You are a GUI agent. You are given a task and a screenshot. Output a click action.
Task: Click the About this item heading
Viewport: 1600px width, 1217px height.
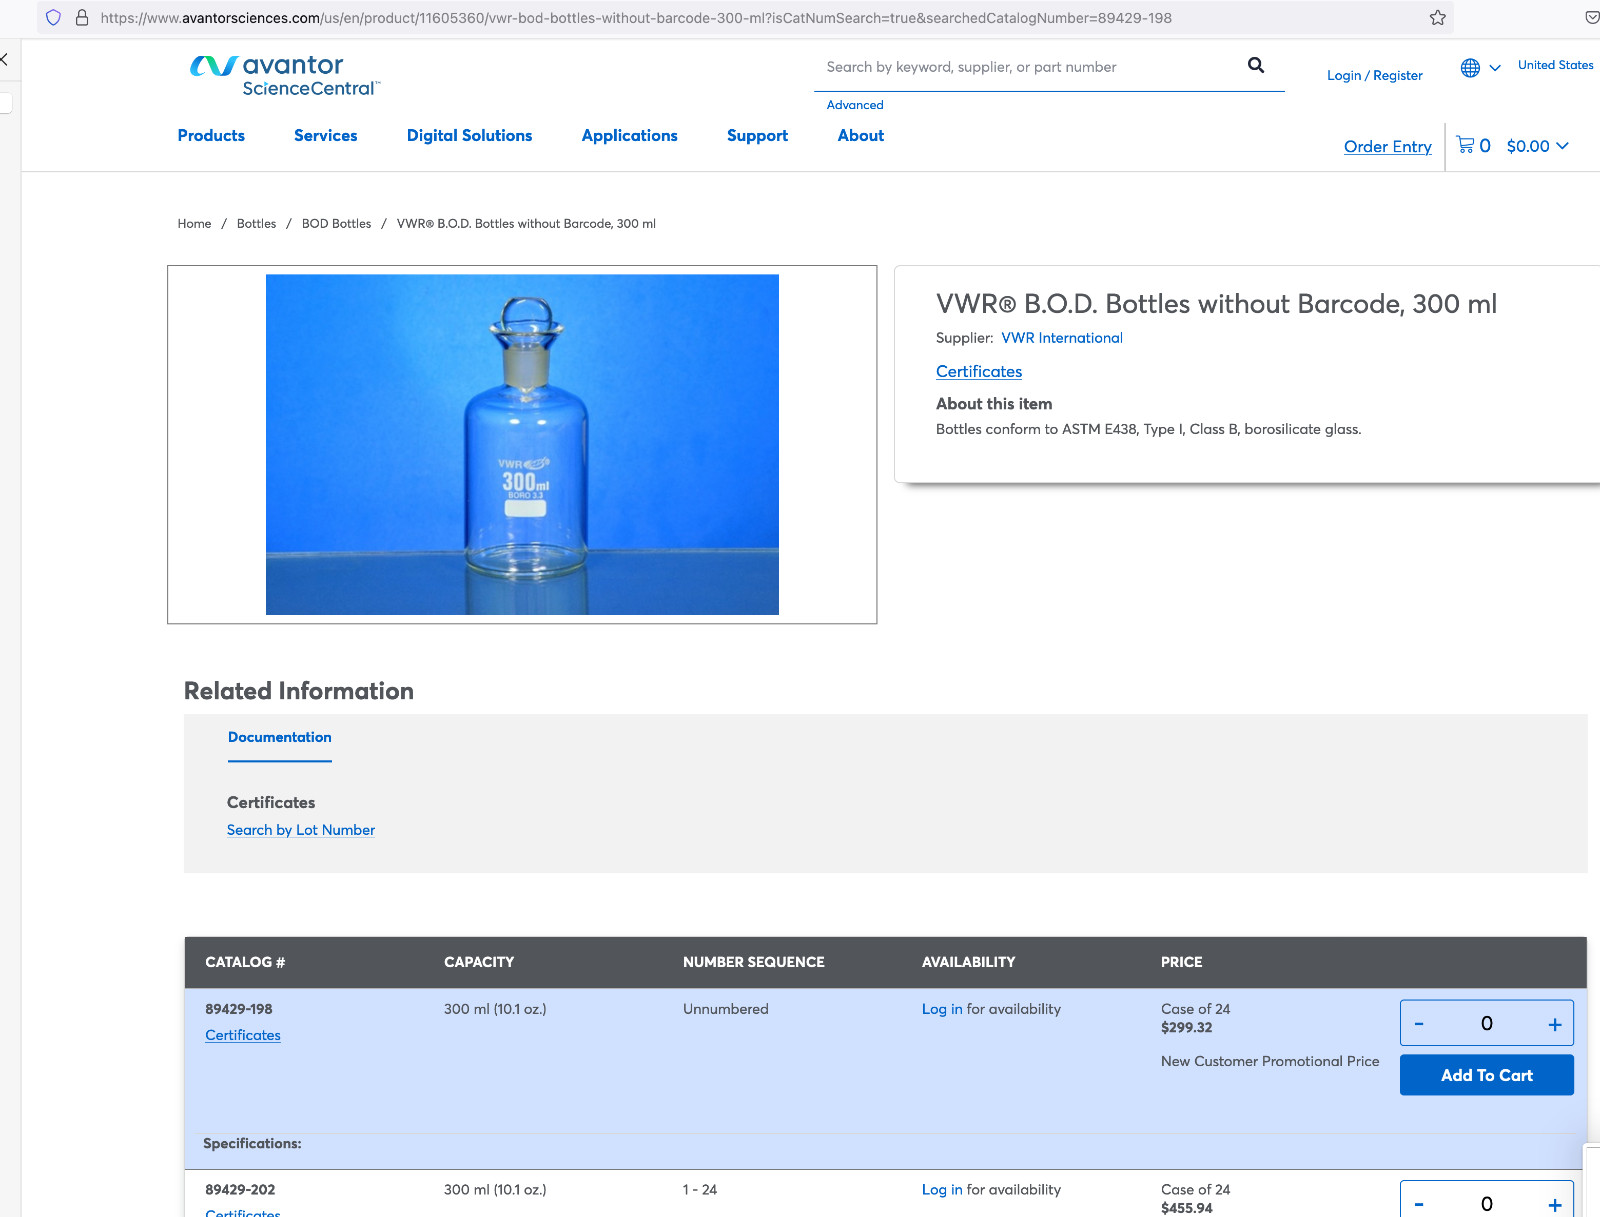[x=994, y=404]
